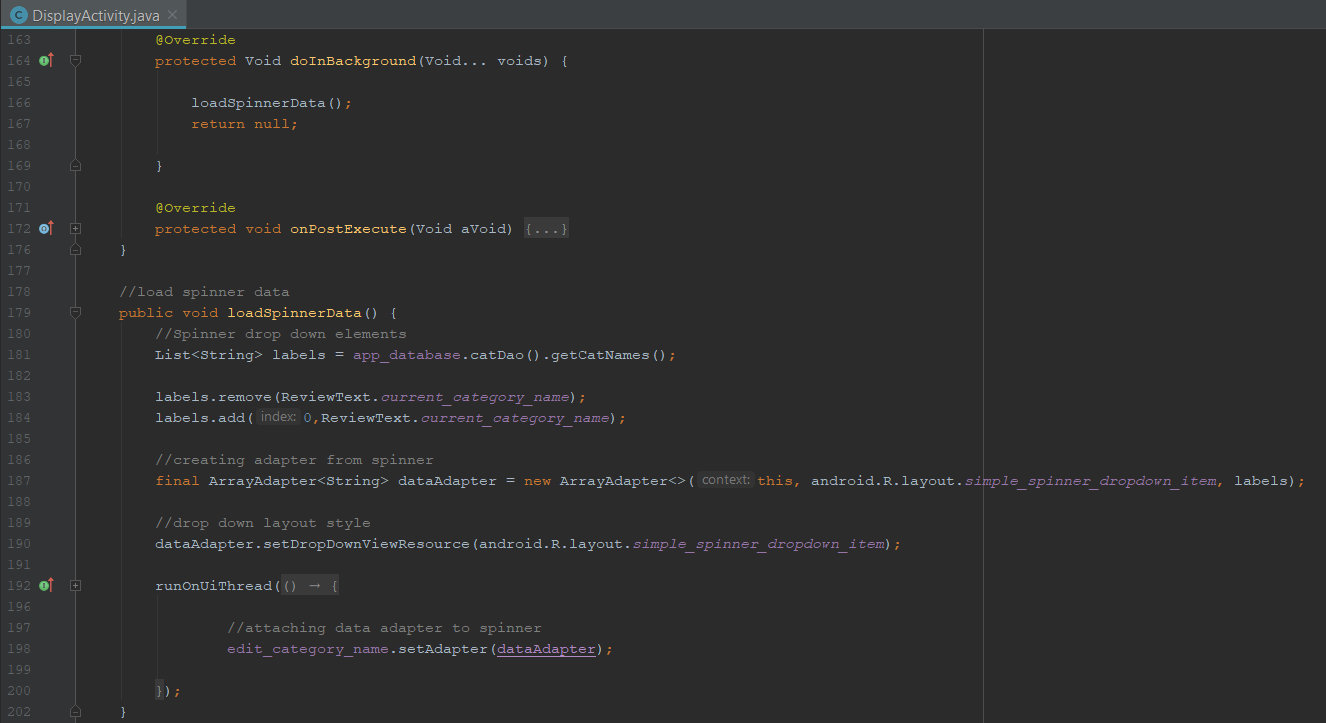Click the fold end marker on line 176

[x=76, y=250]
